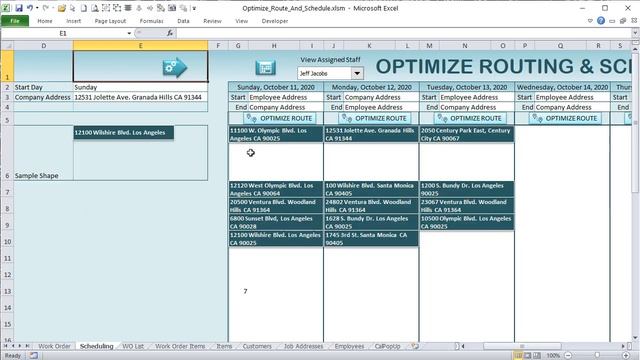Click the Name Box showing E1
This screenshot has height=360, width=640.
[63, 33]
